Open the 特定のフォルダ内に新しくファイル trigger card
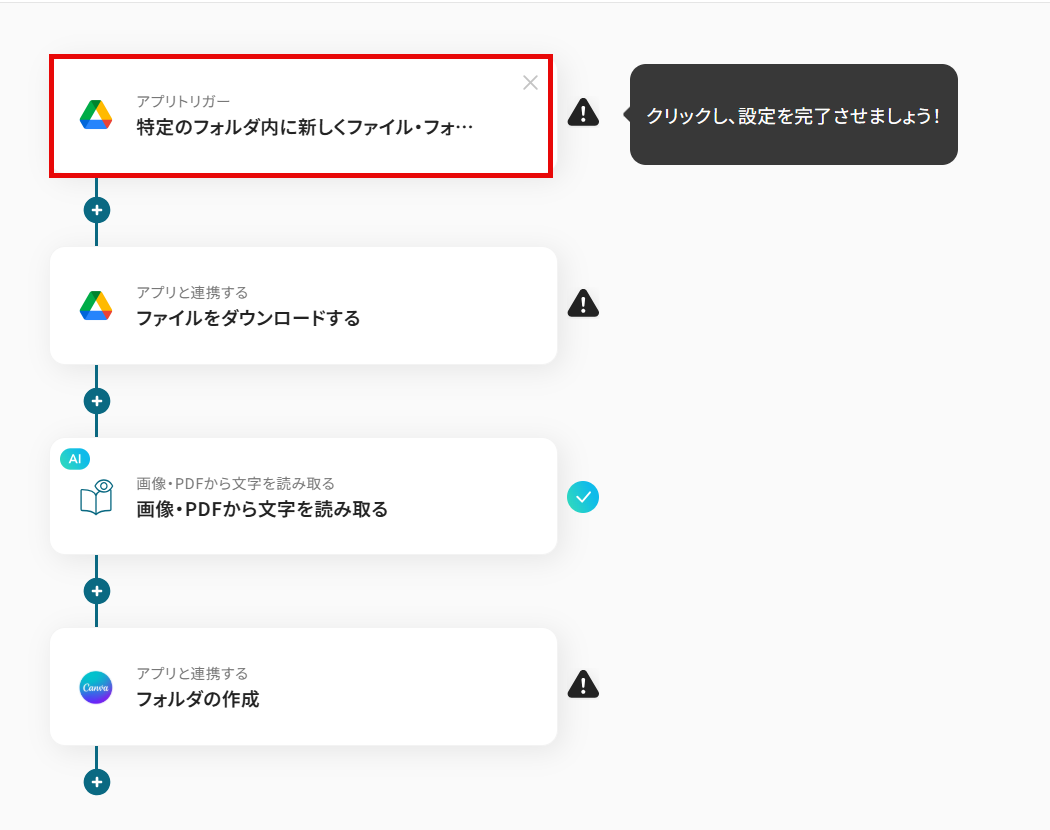The height and width of the screenshot is (830, 1050). [x=305, y=127]
